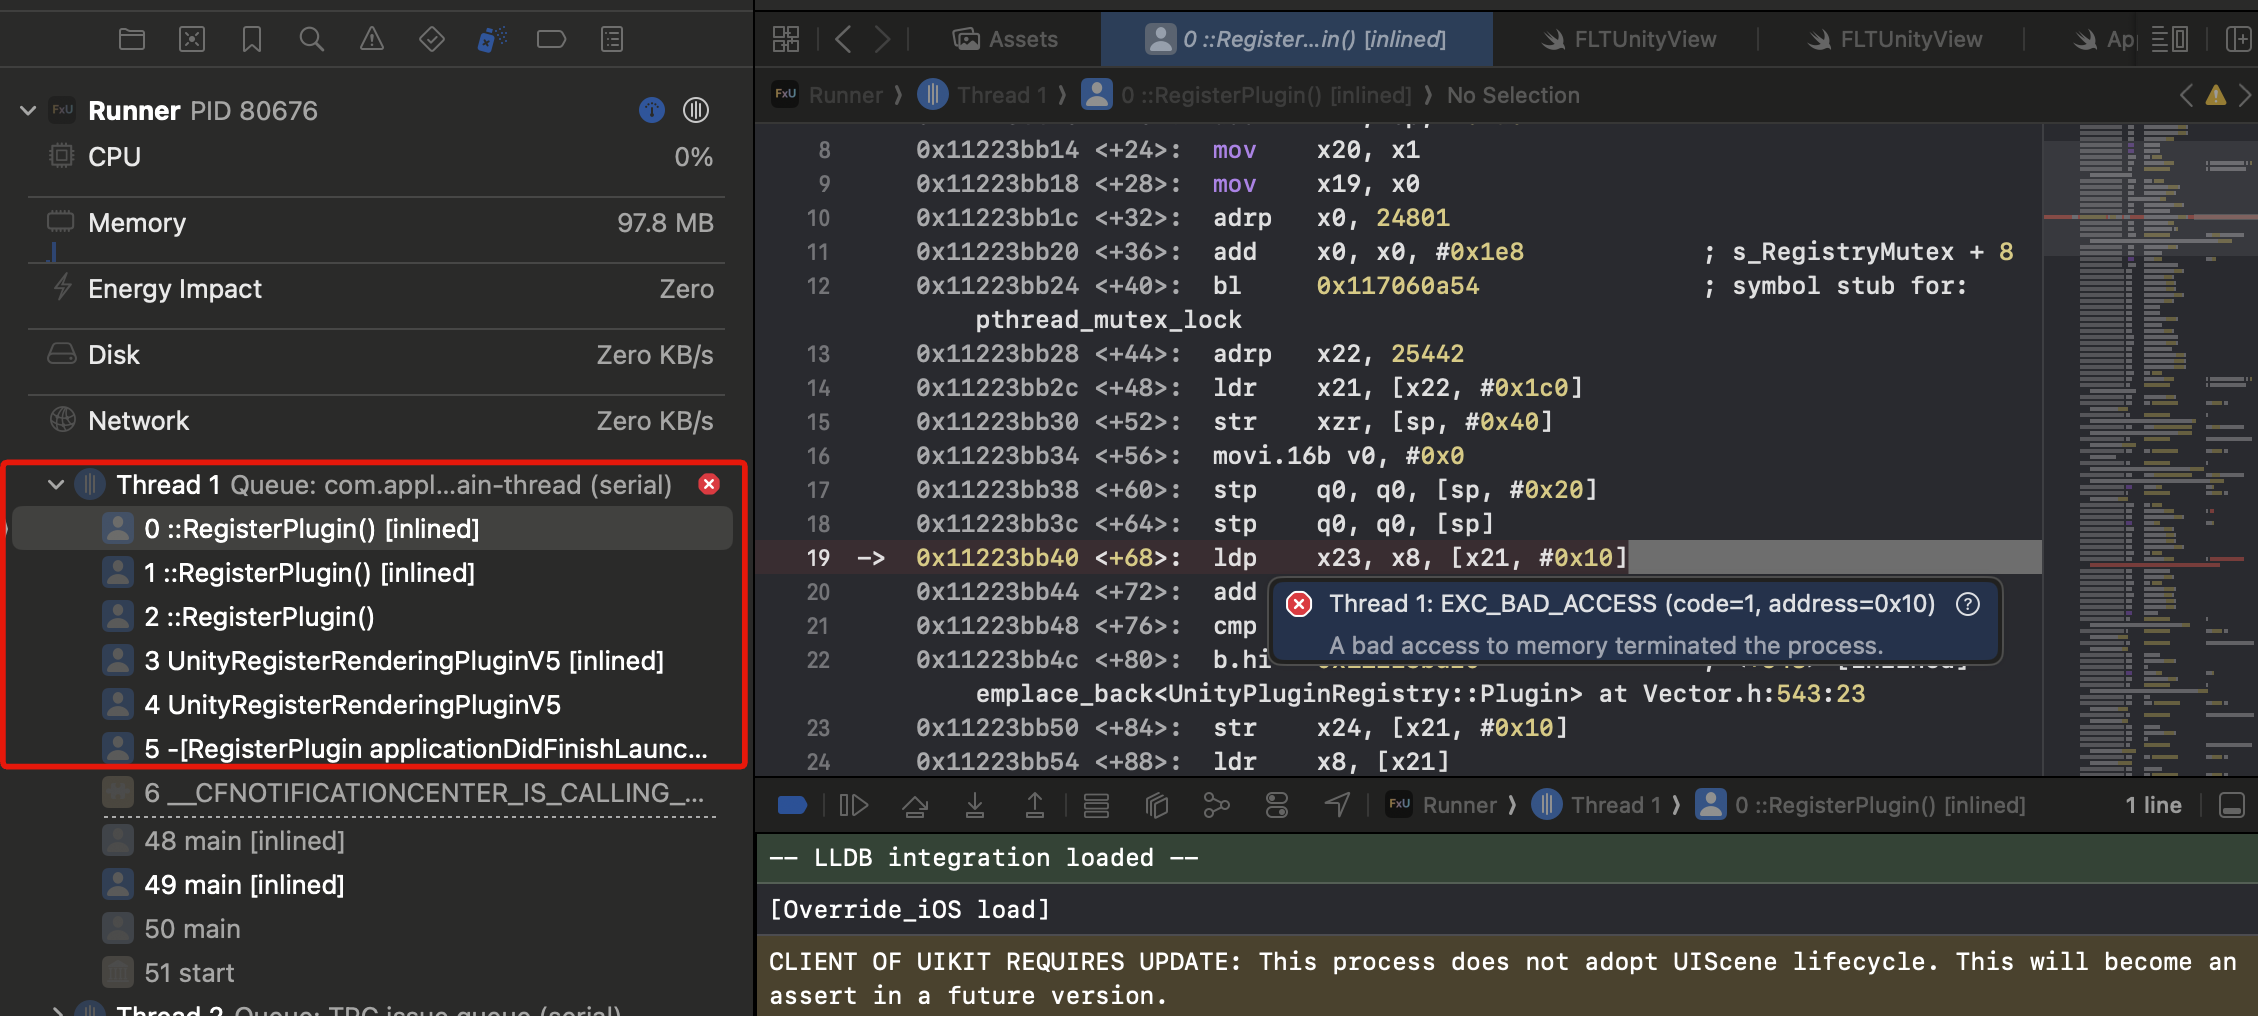This screenshot has height=1016, width=2258.
Task: Select the 0 ::Register...in() [inlined] tab
Action: point(1296,39)
